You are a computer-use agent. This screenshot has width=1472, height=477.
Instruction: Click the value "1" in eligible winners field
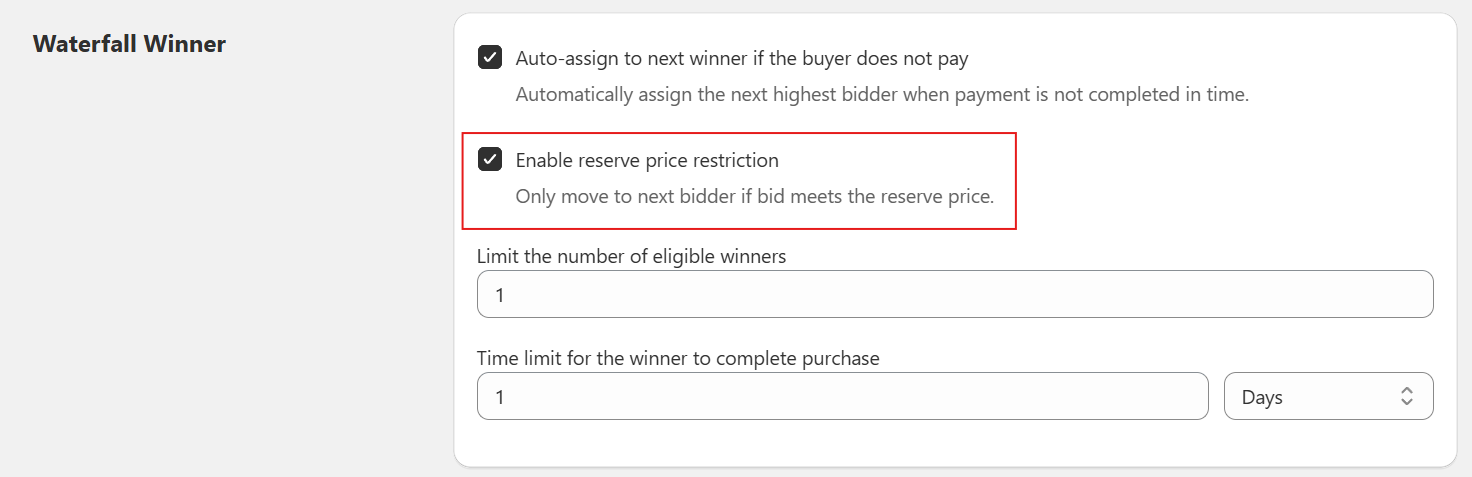pos(500,296)
